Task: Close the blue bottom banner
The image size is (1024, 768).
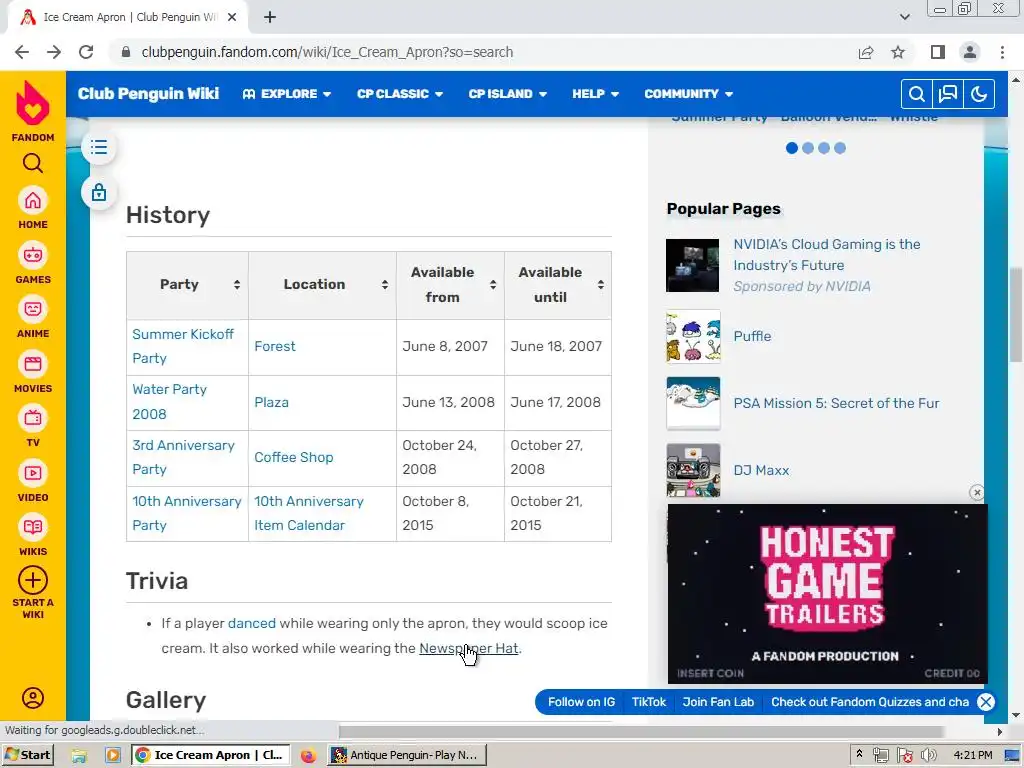Action: (986, 702)
